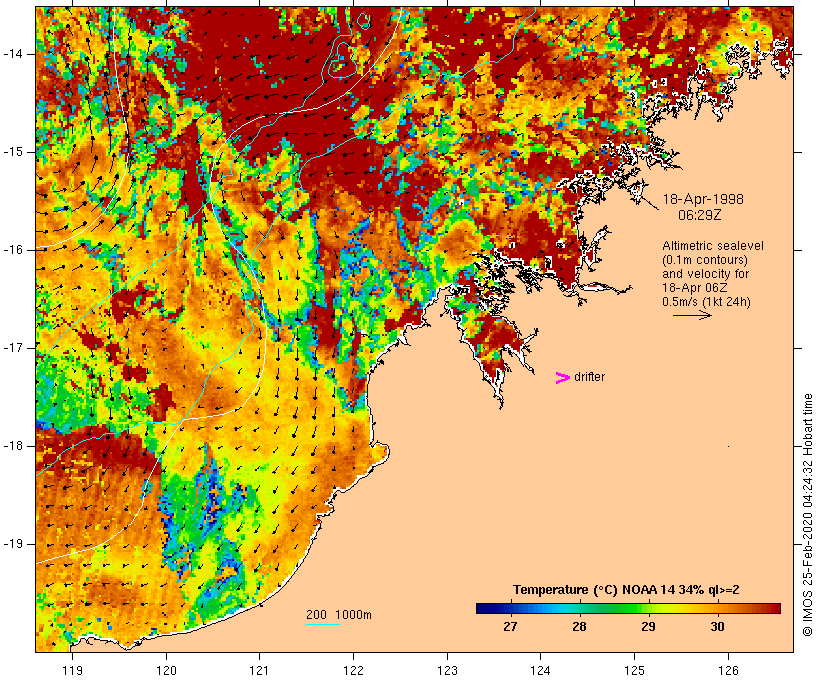Click the 'Altimetric sealevel' text line
Image resolution: width=820 pixels, height=680 pixels.
click(713, 246)
